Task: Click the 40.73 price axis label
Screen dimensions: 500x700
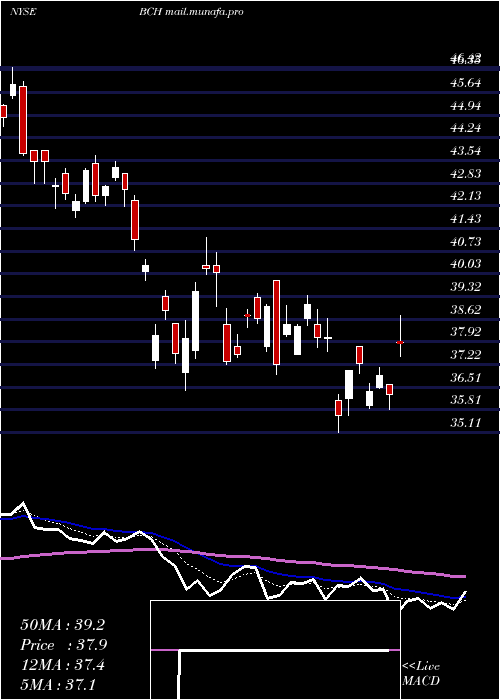Action: 466,242
